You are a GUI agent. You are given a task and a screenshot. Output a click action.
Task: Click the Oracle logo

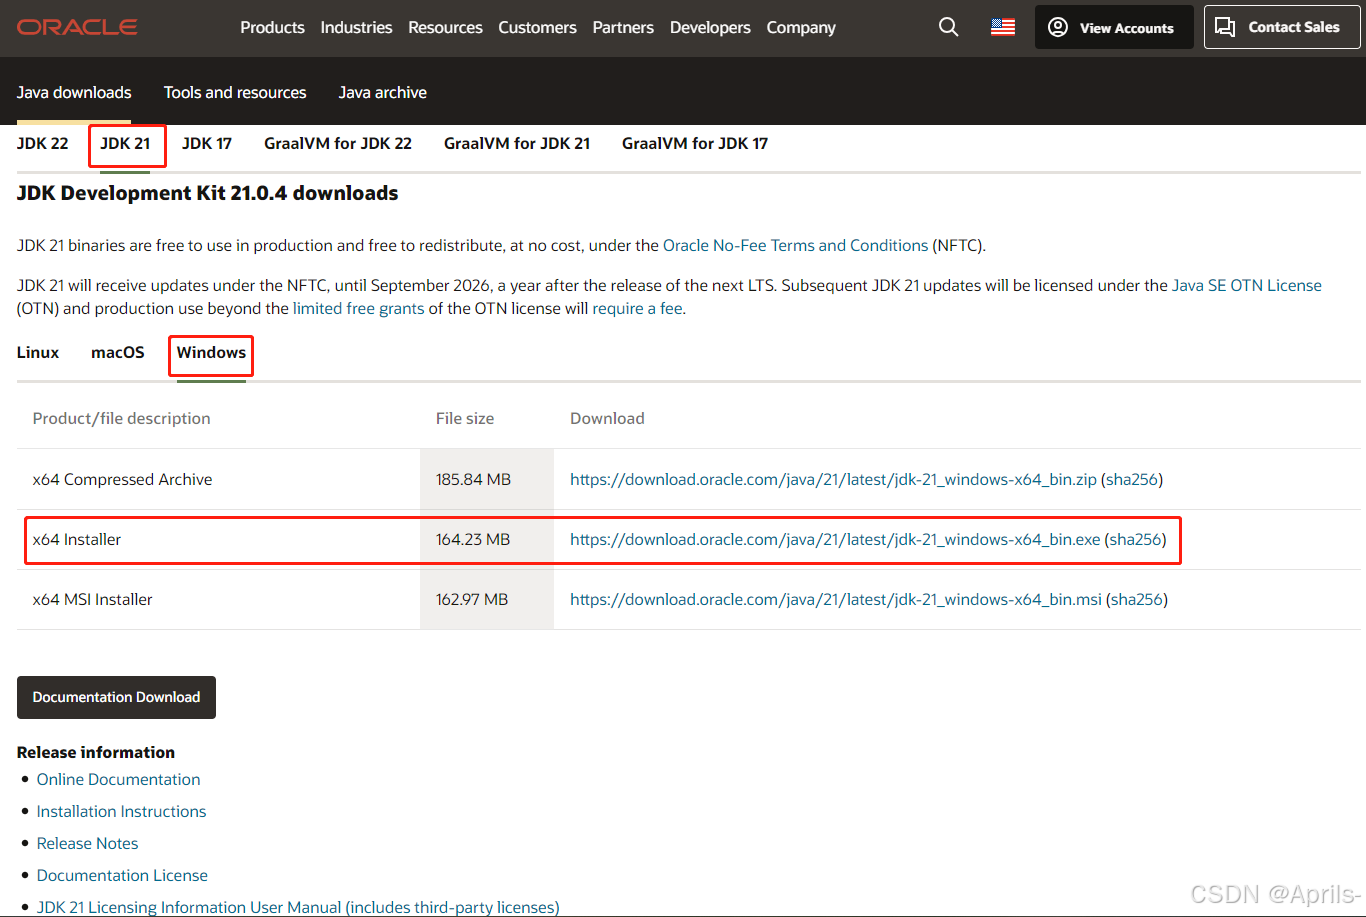77,27
